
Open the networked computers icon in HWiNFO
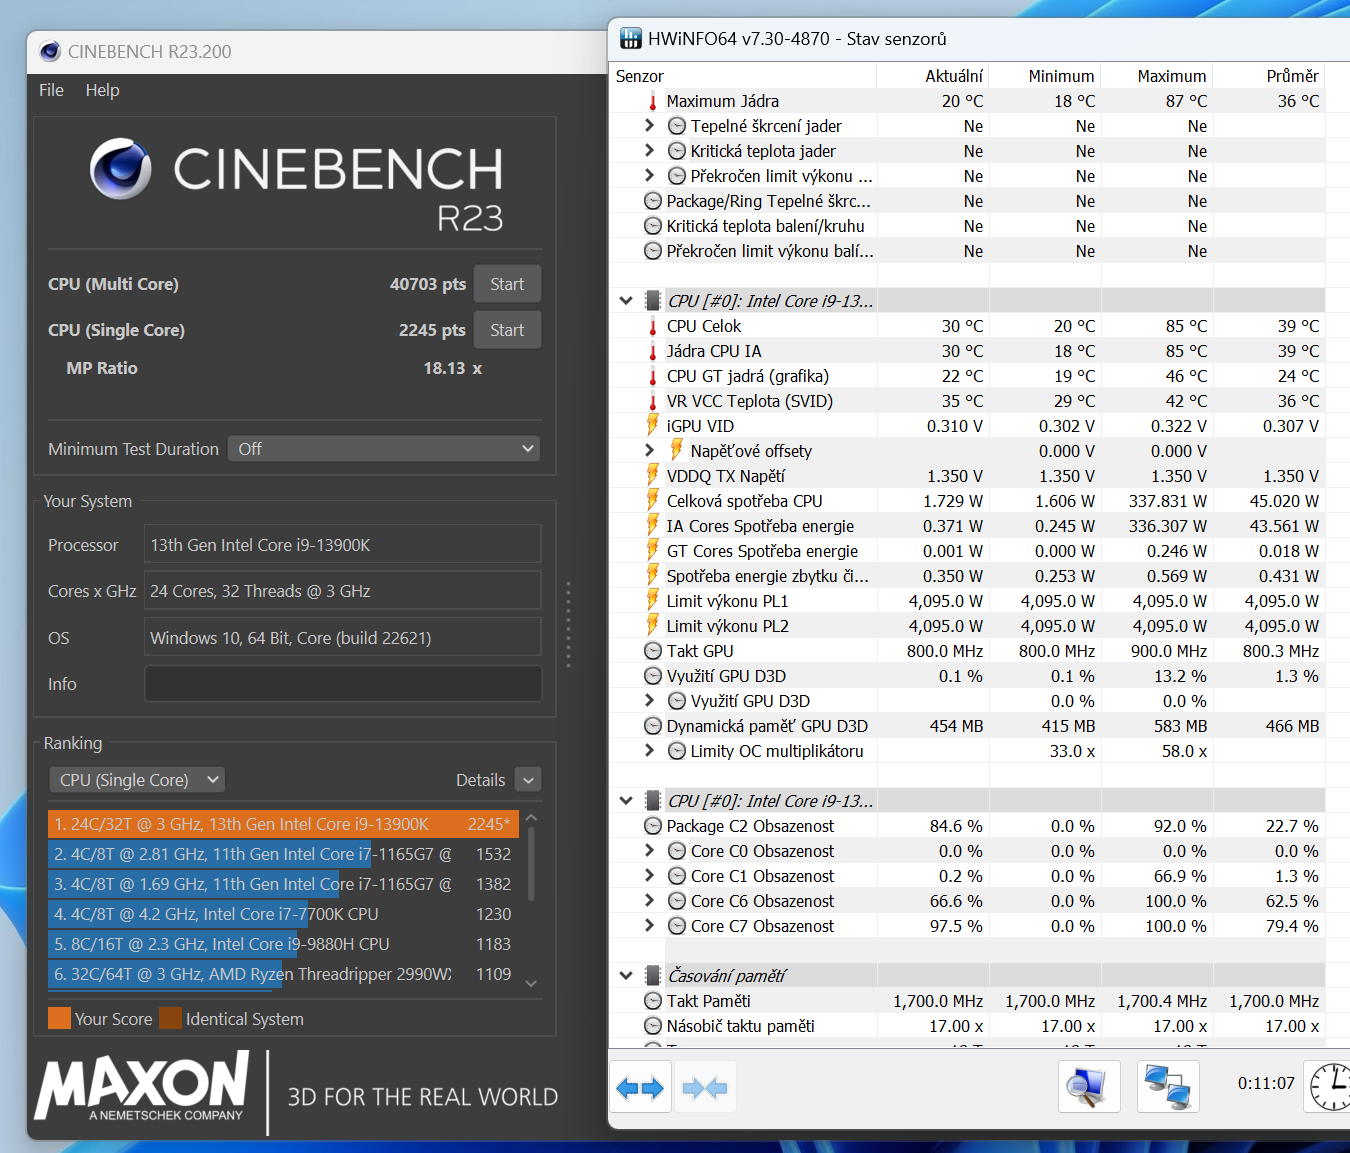click(1168, 1087)
